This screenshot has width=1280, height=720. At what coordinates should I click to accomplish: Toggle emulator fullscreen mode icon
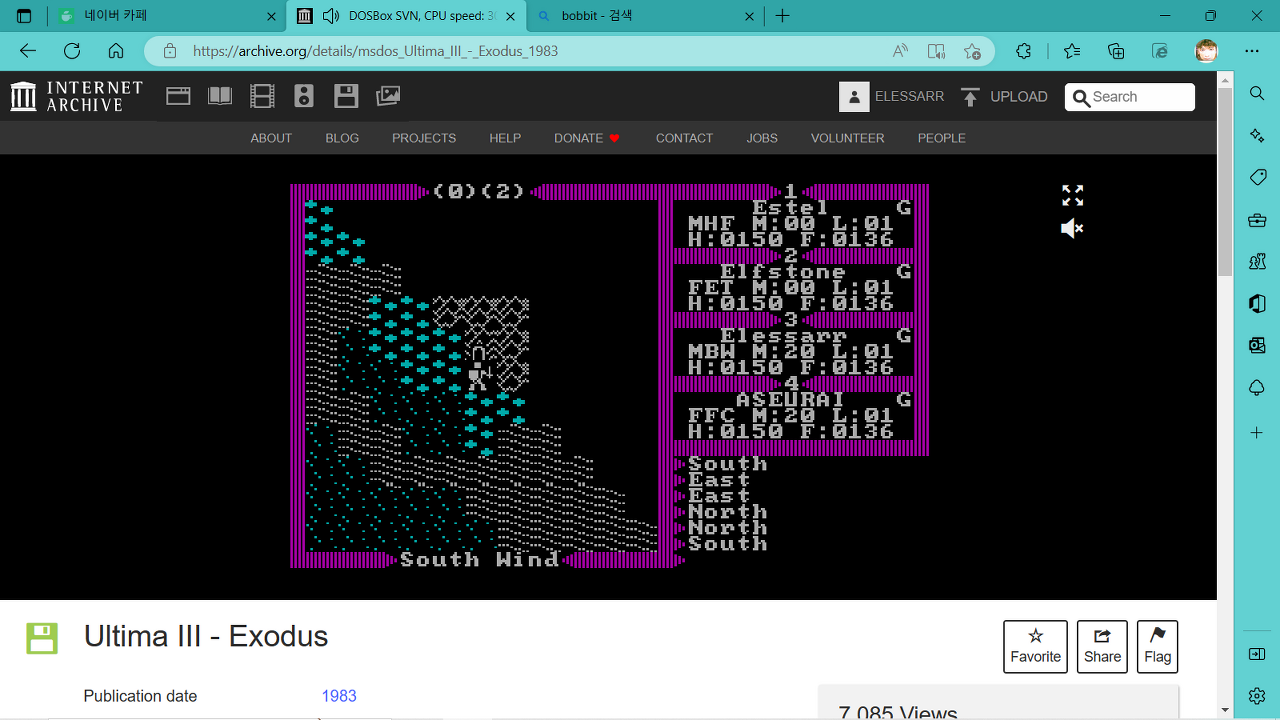[1072, 195]
